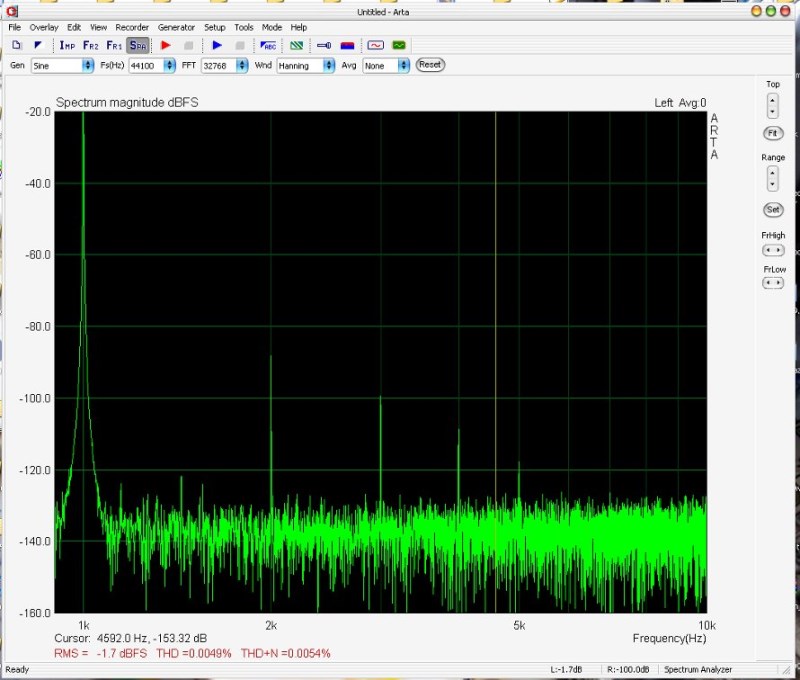Open the Tools menu
Image resolution: width=800 pixels, height=680 pixels.
tap(244, 28)
